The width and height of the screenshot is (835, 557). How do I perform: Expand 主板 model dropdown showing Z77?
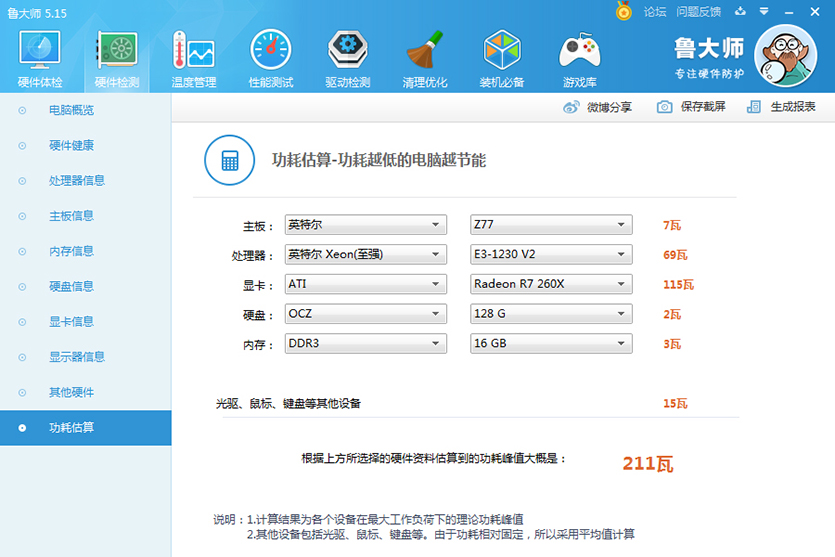pyautogui.click(x=551, y=225)
